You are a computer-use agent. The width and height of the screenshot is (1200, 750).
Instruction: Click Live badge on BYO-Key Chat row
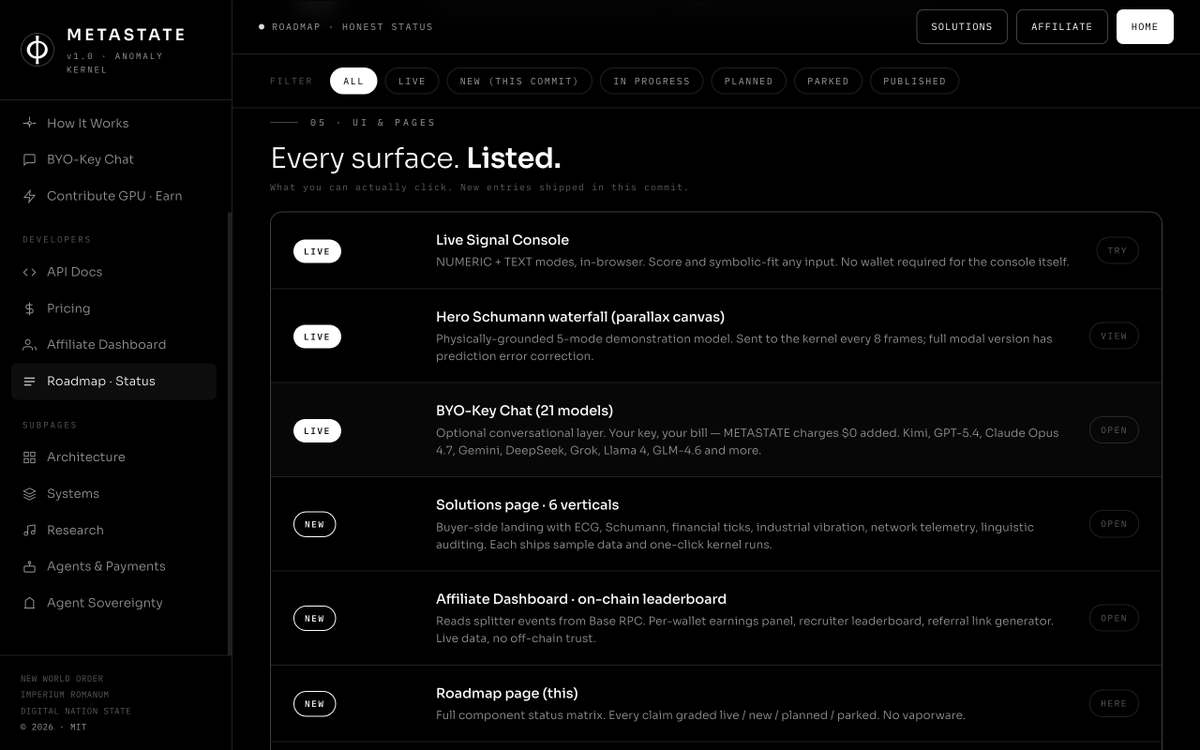pos(317,431)
